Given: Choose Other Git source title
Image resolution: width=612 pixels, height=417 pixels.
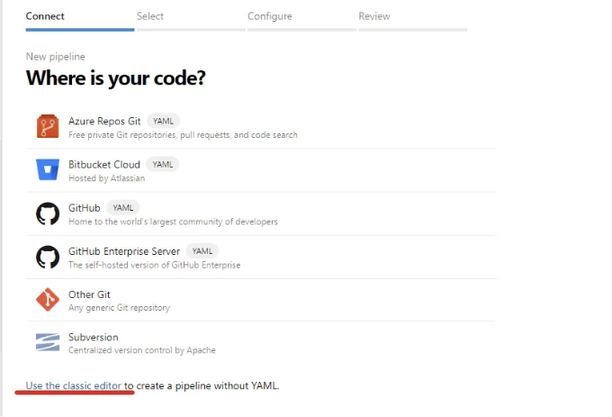Looking at the screenshot, I should coord(89,294).
